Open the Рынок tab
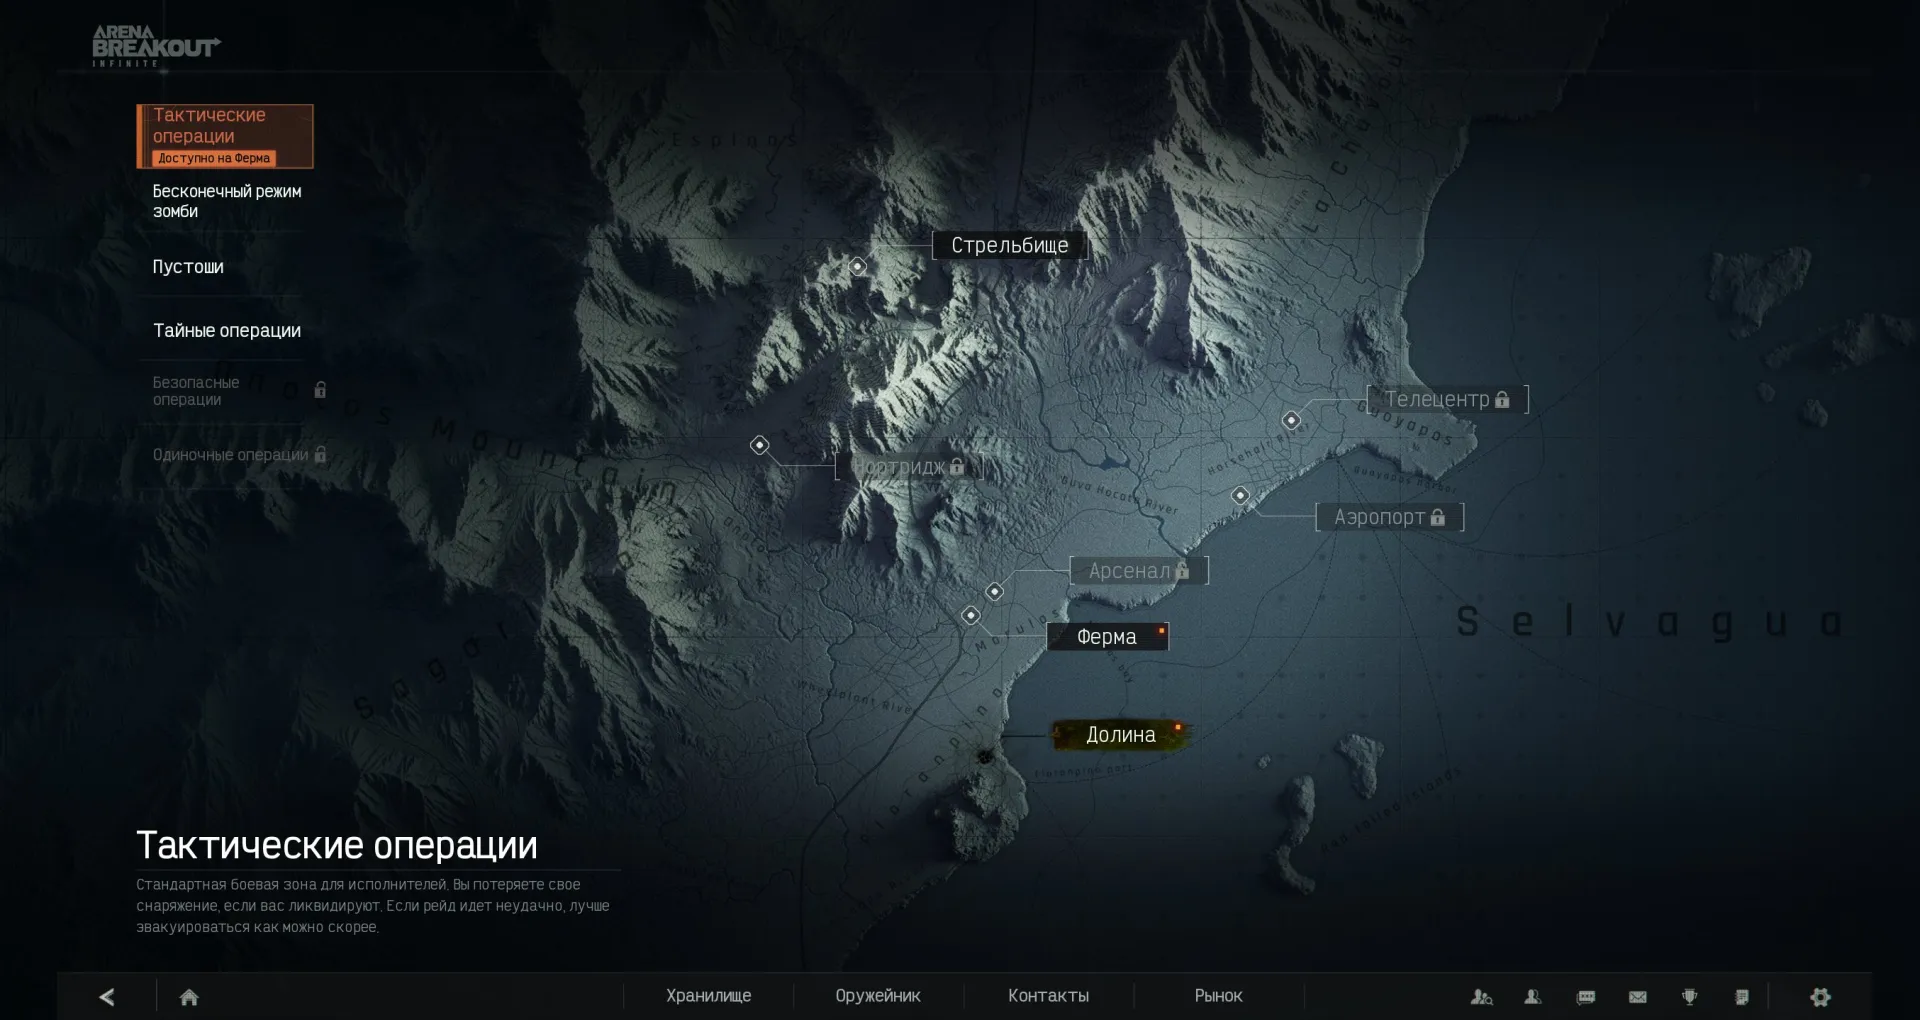1920x1020 pixels. [x=1218, y=996]
